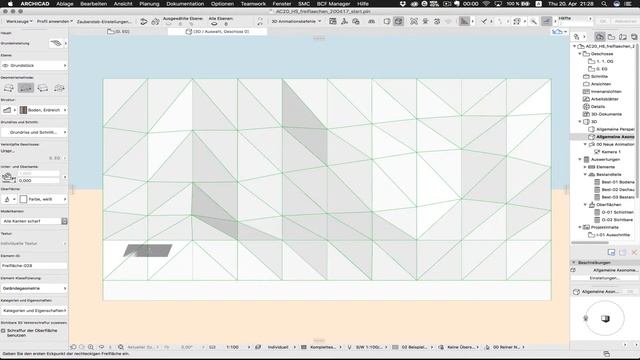Open the 3D Animationsdatei dropdown
640x360 pixels.
(x=296, y=21)
